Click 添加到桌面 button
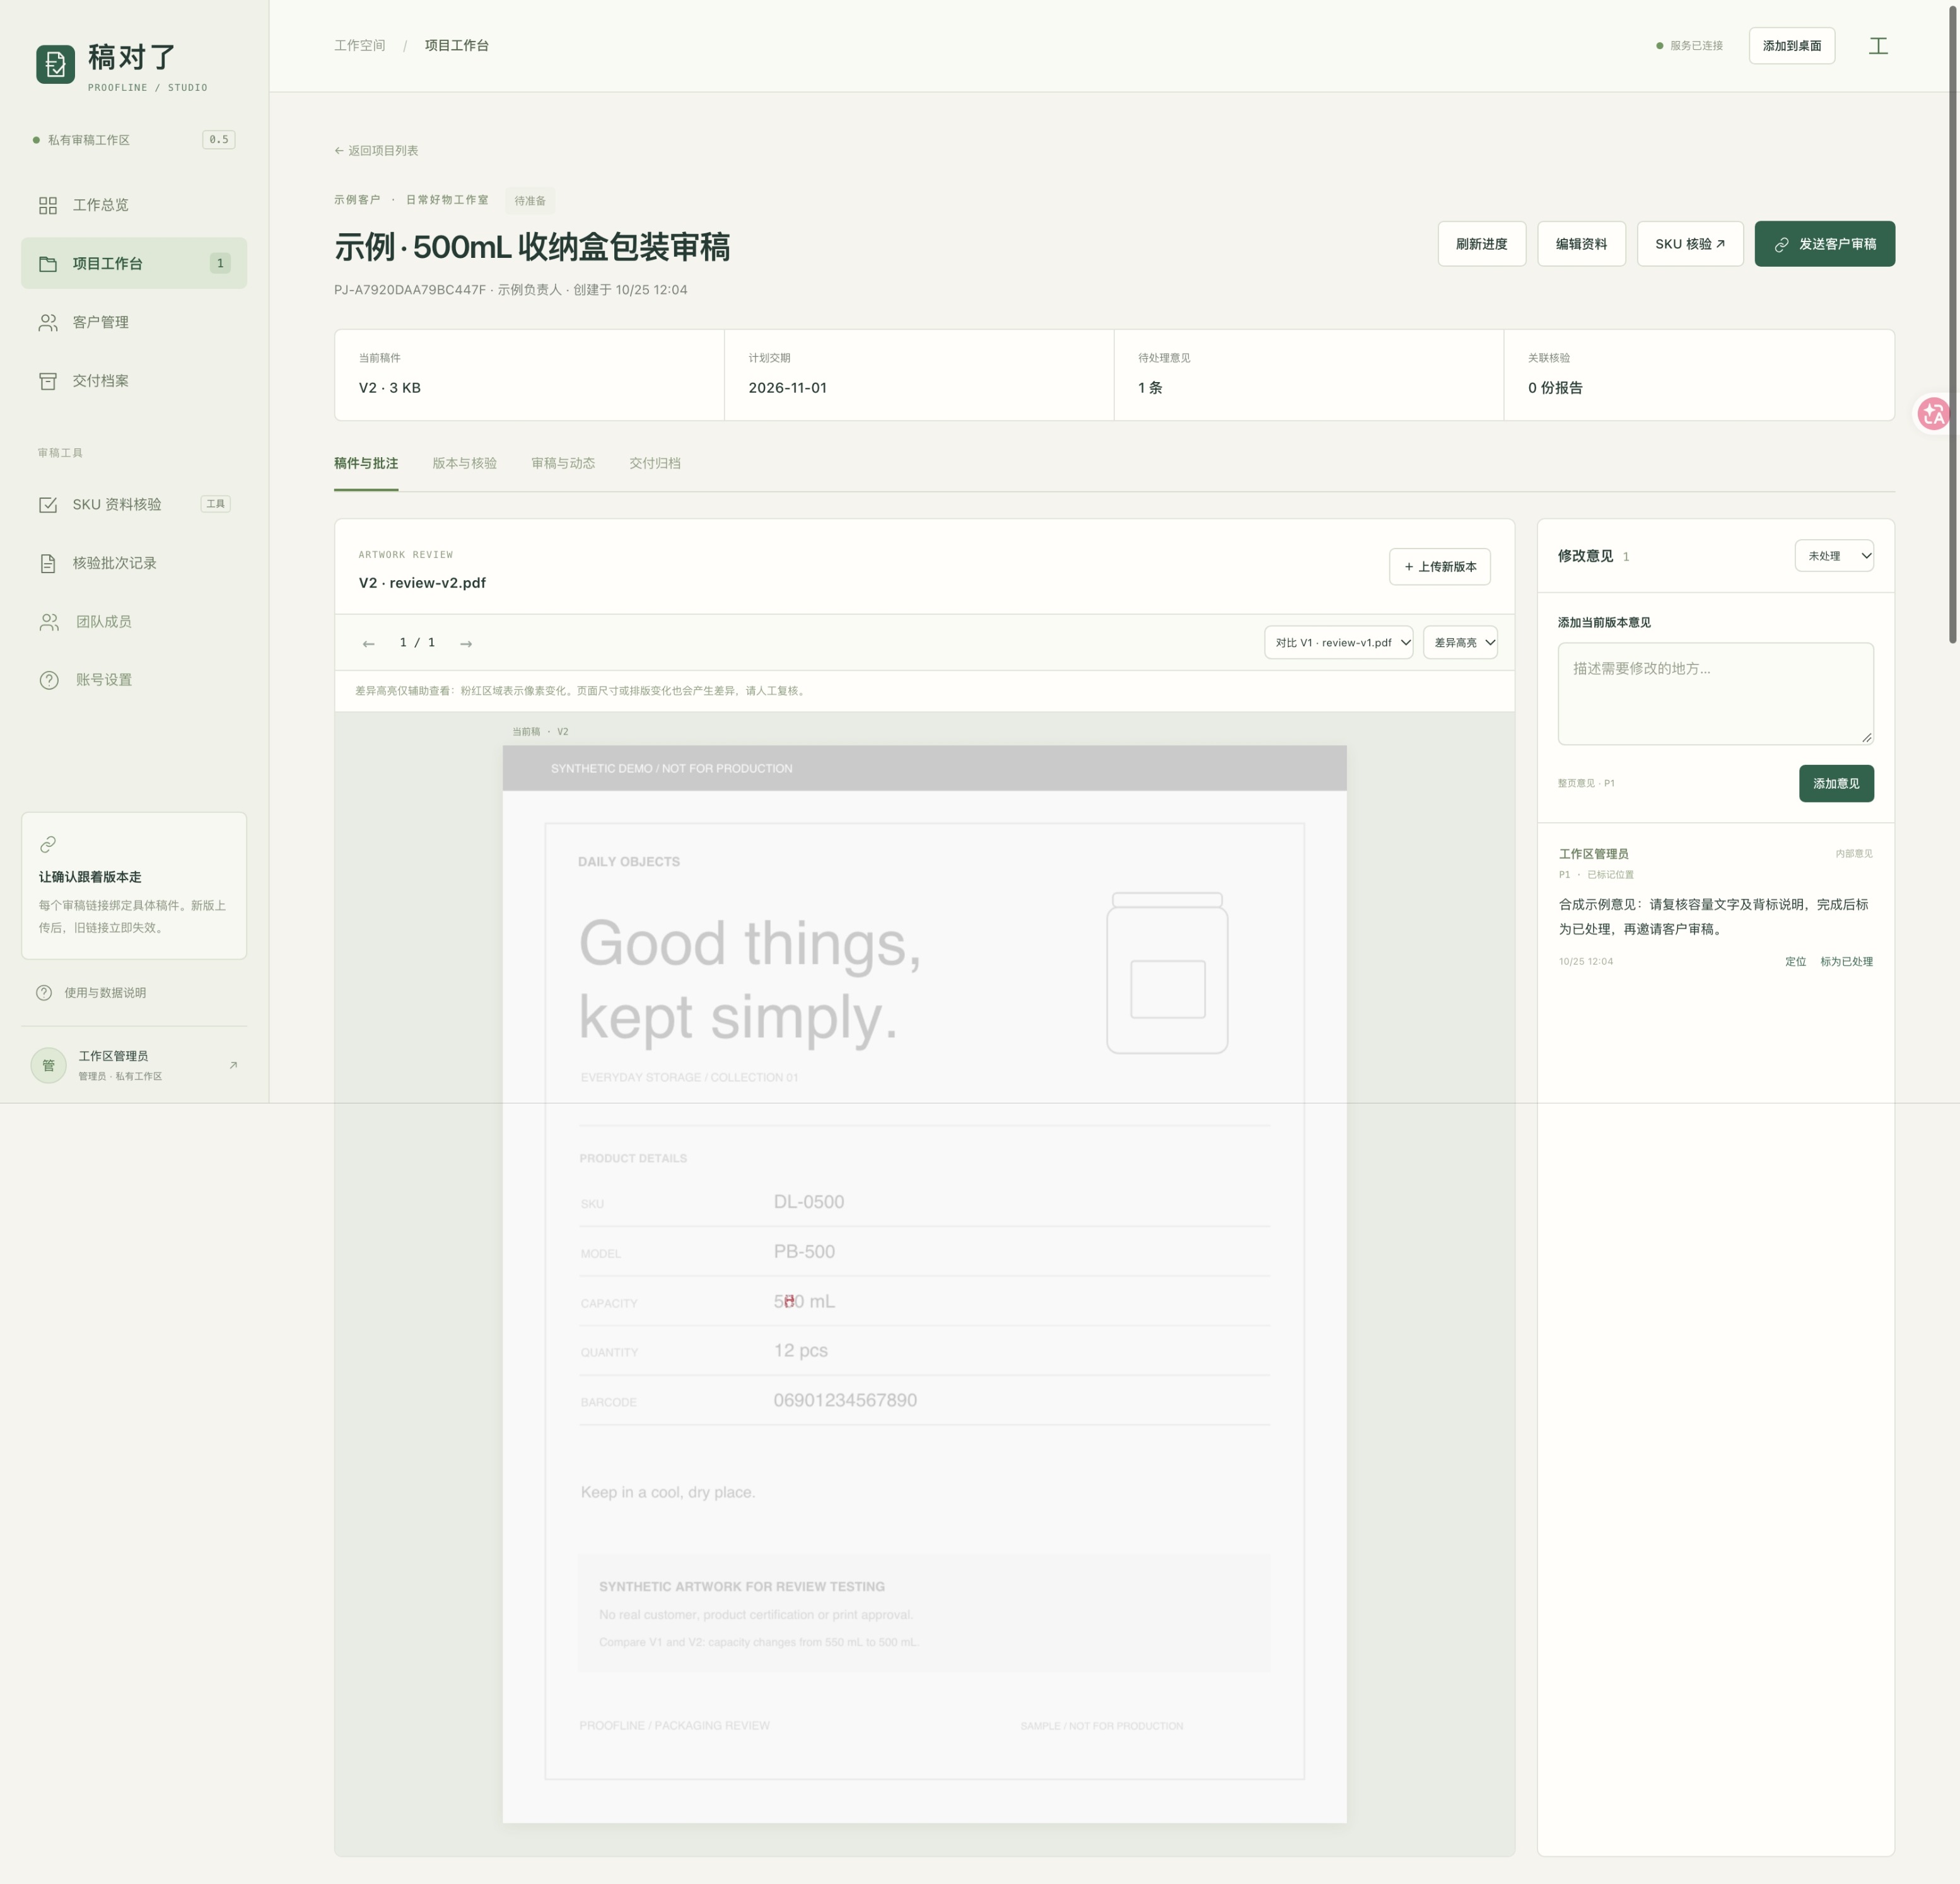The image size is (1960, 1884). [x=1791, y=46]
